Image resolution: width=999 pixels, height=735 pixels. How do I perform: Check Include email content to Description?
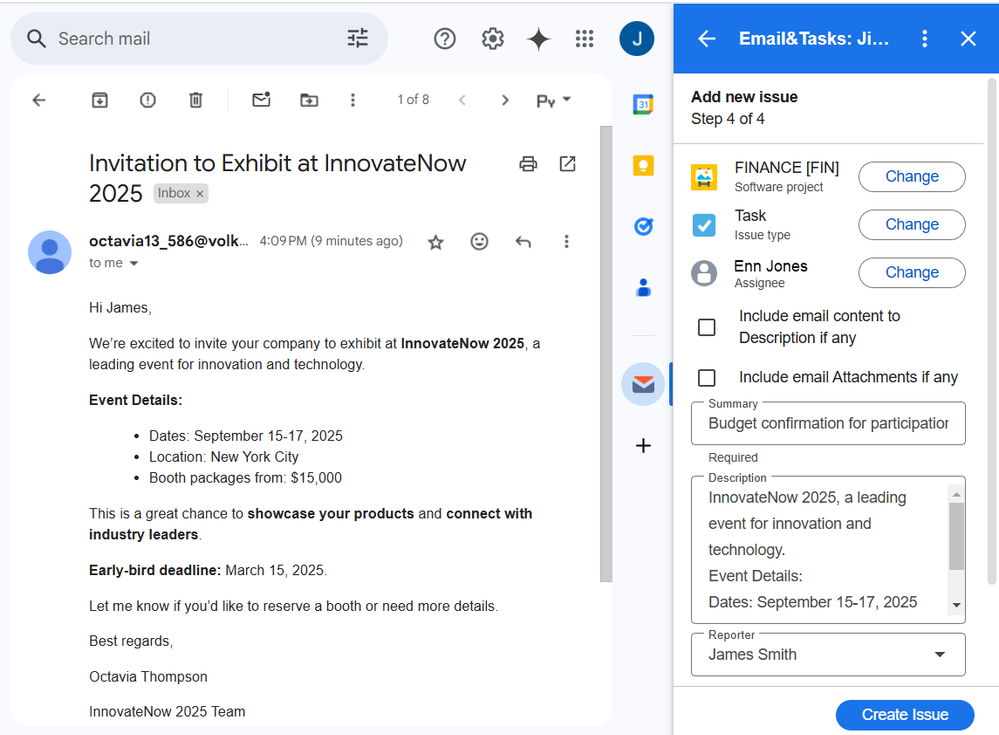(707, 327)
